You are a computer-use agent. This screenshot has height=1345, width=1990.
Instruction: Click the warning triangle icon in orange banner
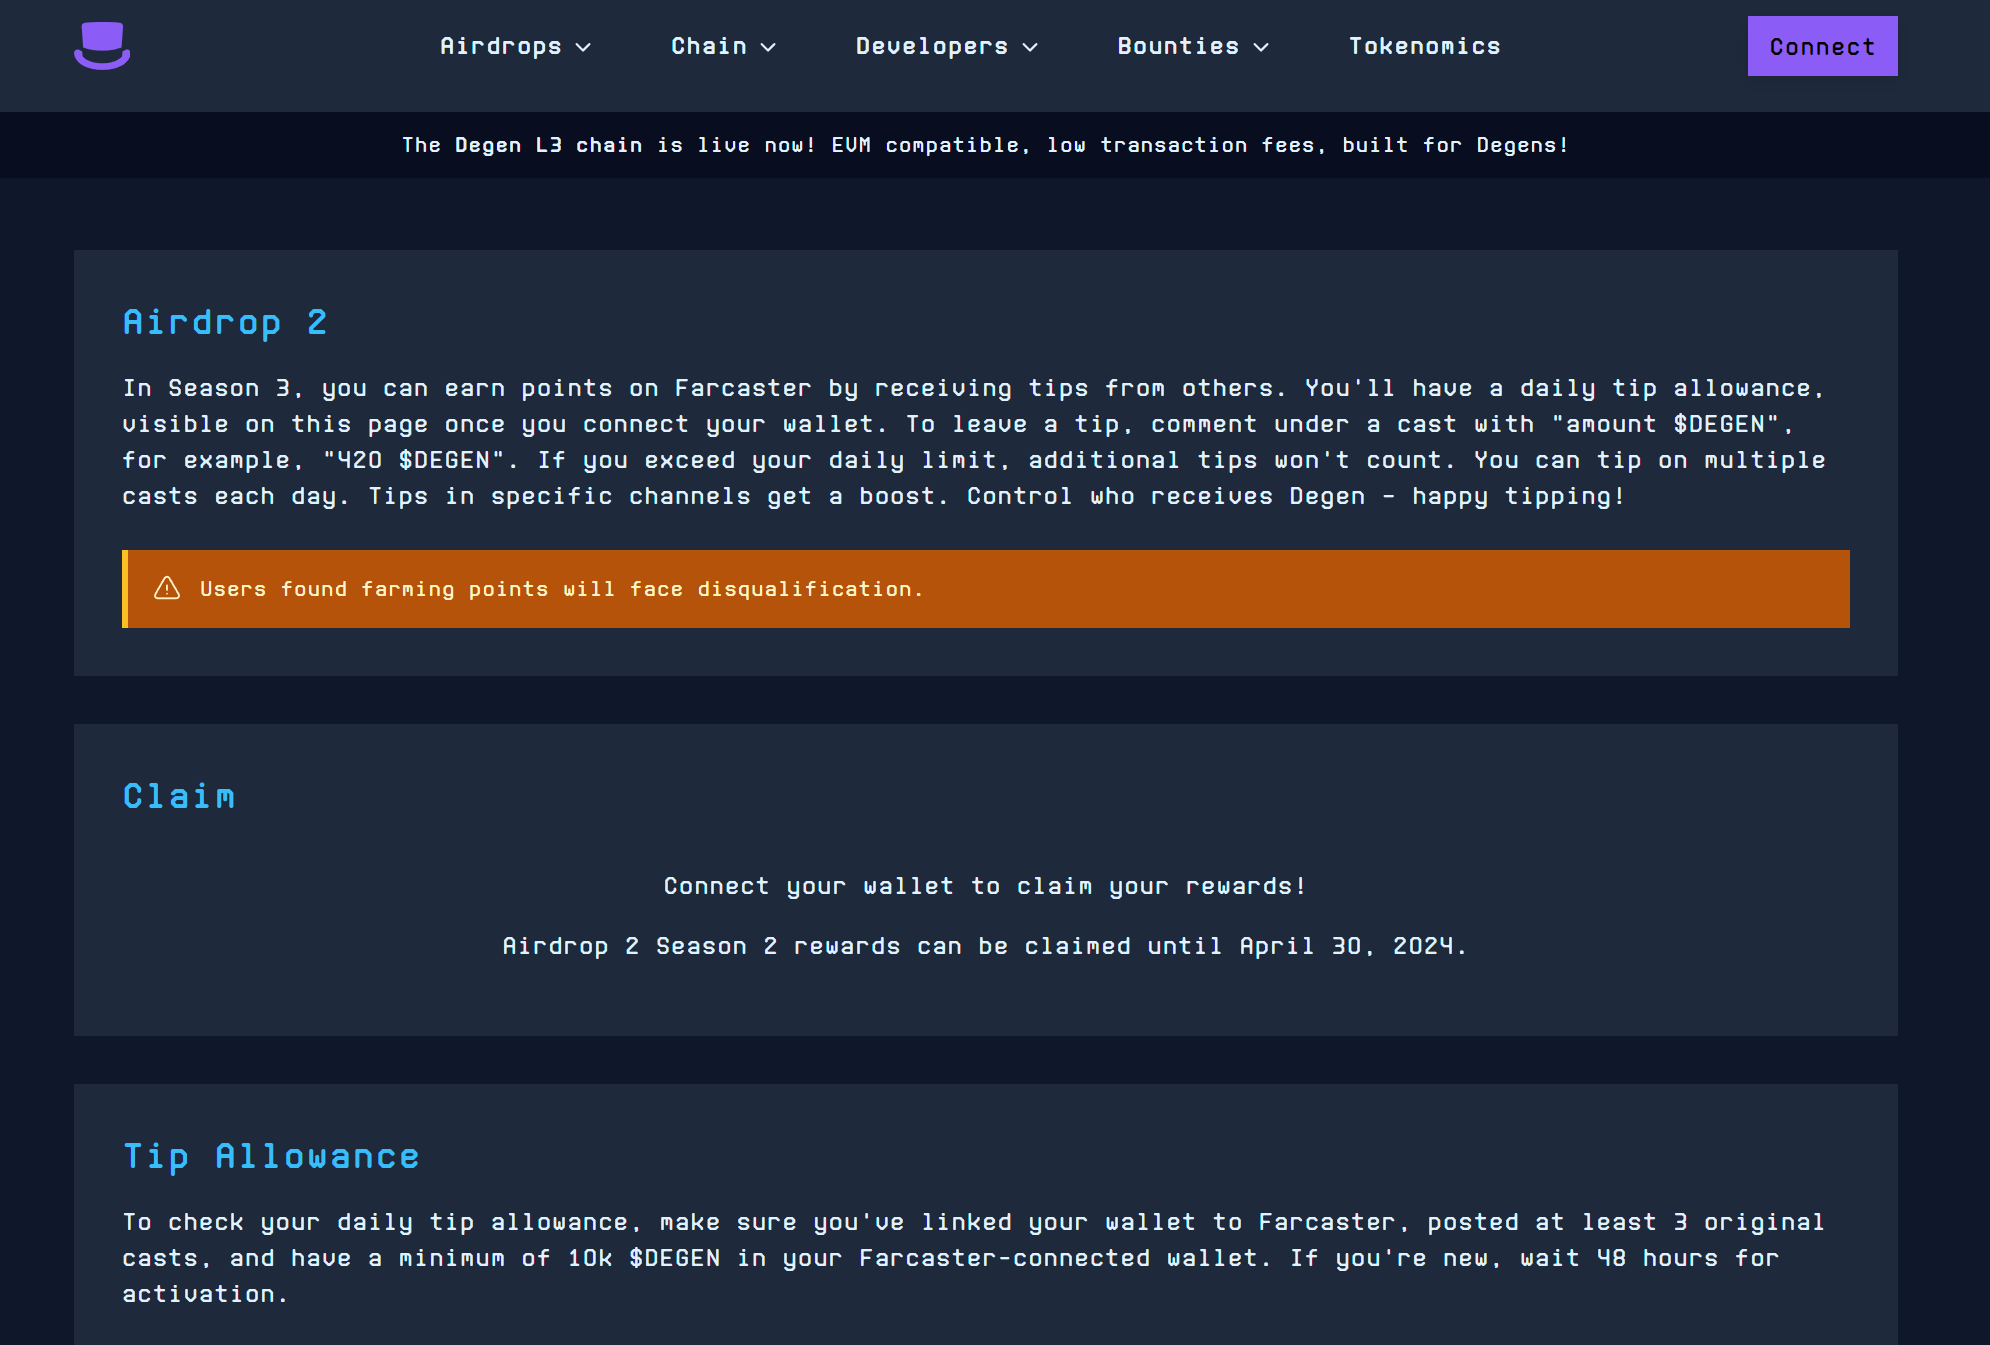tap(167, 588)
